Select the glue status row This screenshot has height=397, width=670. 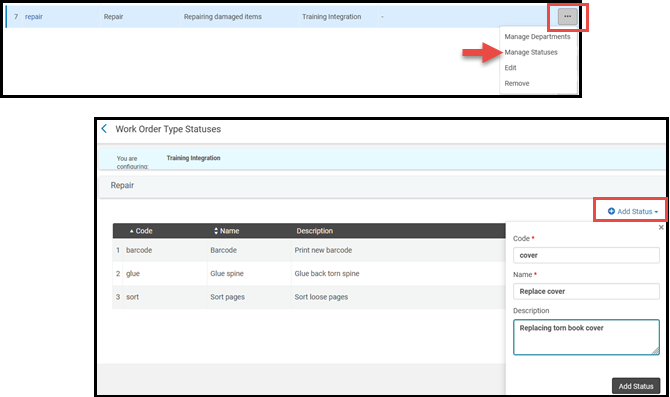309,273
